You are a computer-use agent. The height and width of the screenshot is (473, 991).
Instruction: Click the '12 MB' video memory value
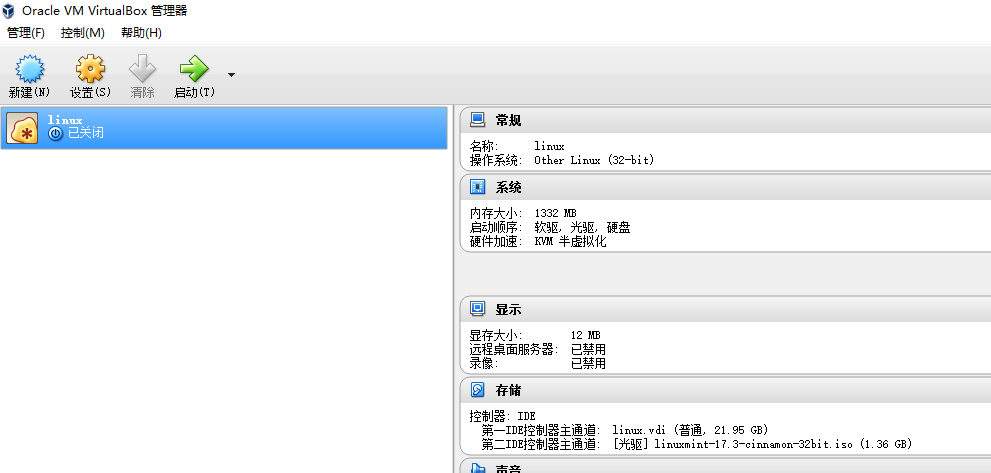point(585,335)
